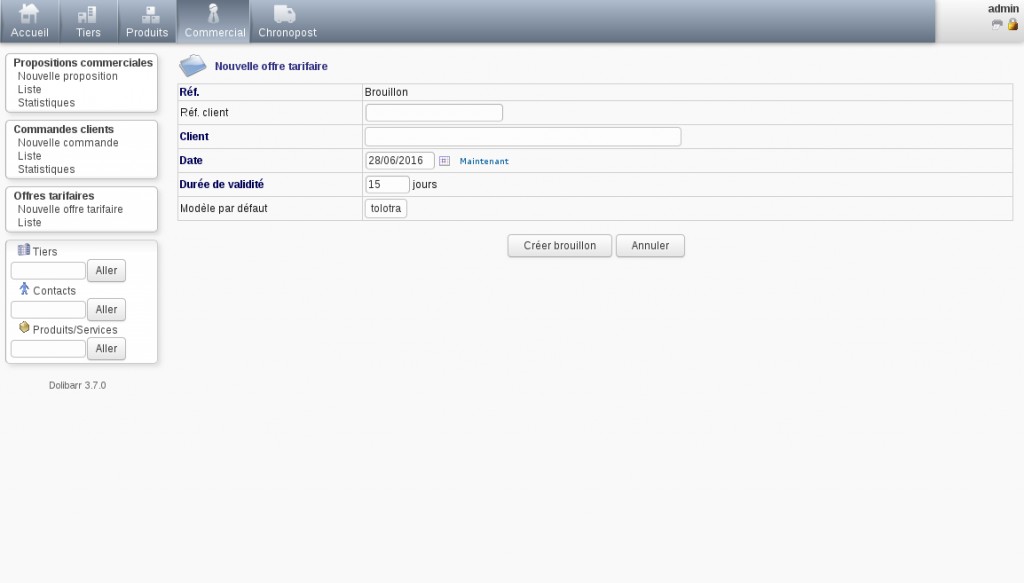Click the Tiers building icon in sidebar
Image resolution: width=1024 pixels, height=583 pixels.
pos(24,250)
